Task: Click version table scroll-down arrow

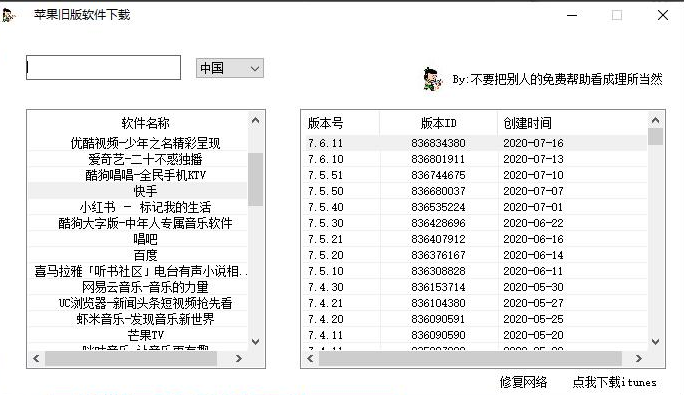Action: pos(655,342)
